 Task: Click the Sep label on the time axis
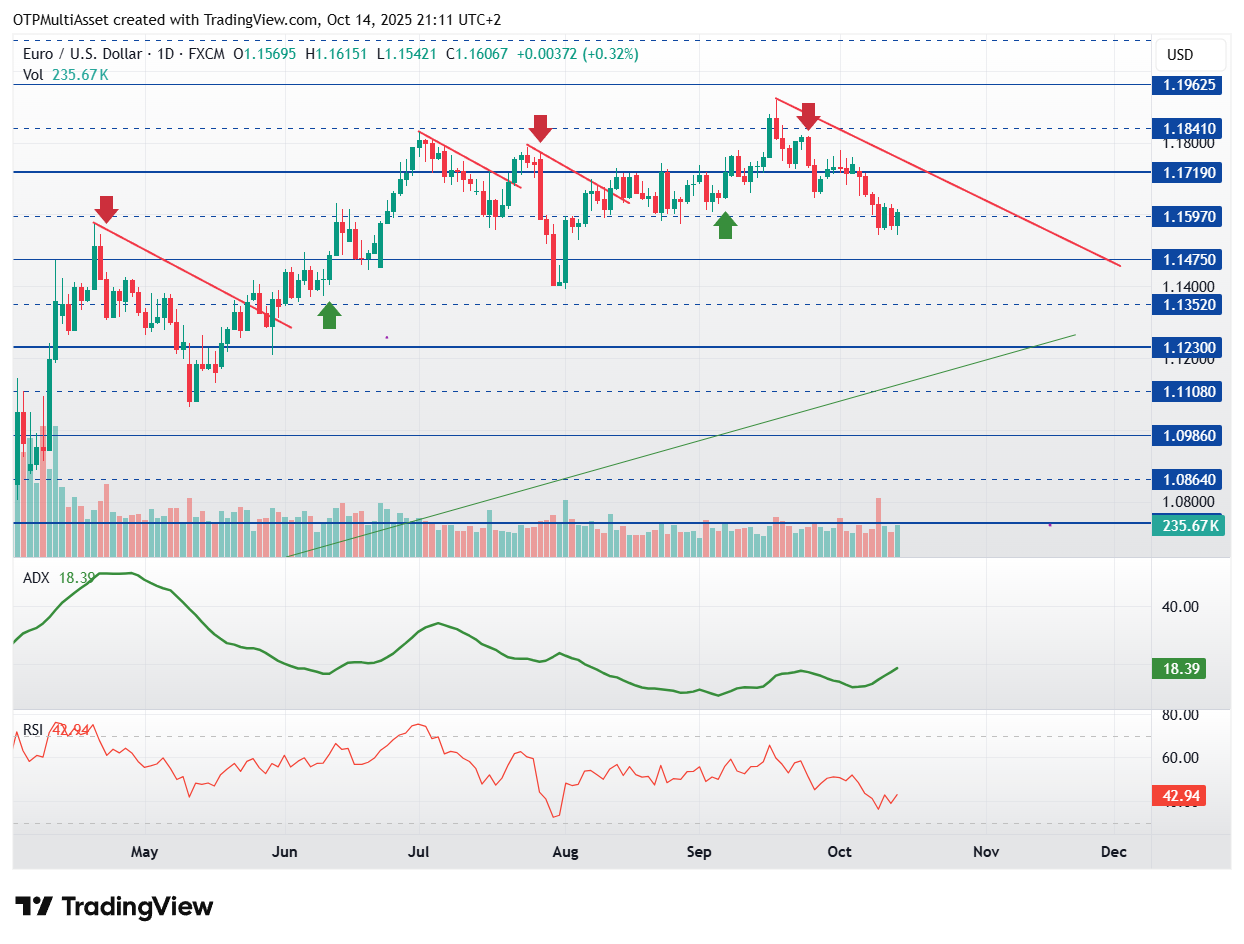(699, 852)
